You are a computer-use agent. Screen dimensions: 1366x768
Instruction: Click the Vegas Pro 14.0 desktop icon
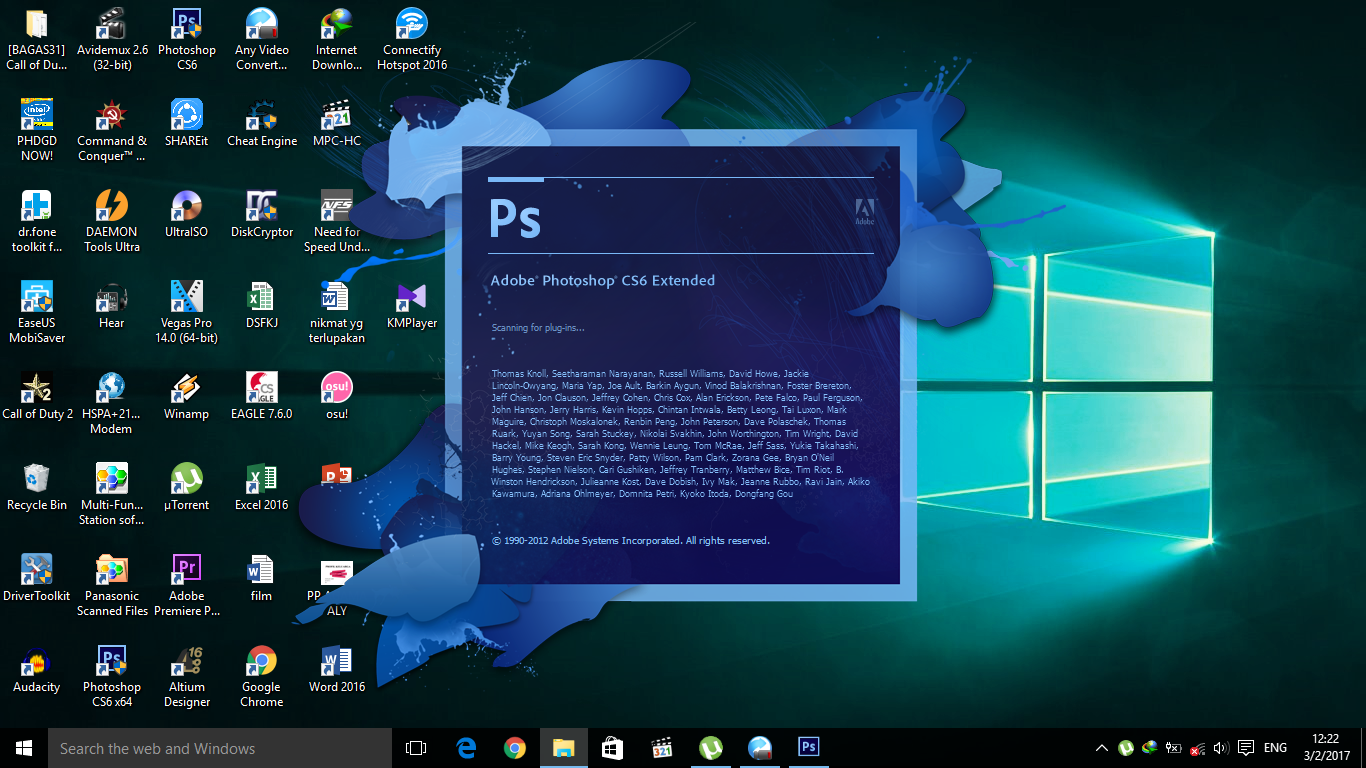[187, 313]
